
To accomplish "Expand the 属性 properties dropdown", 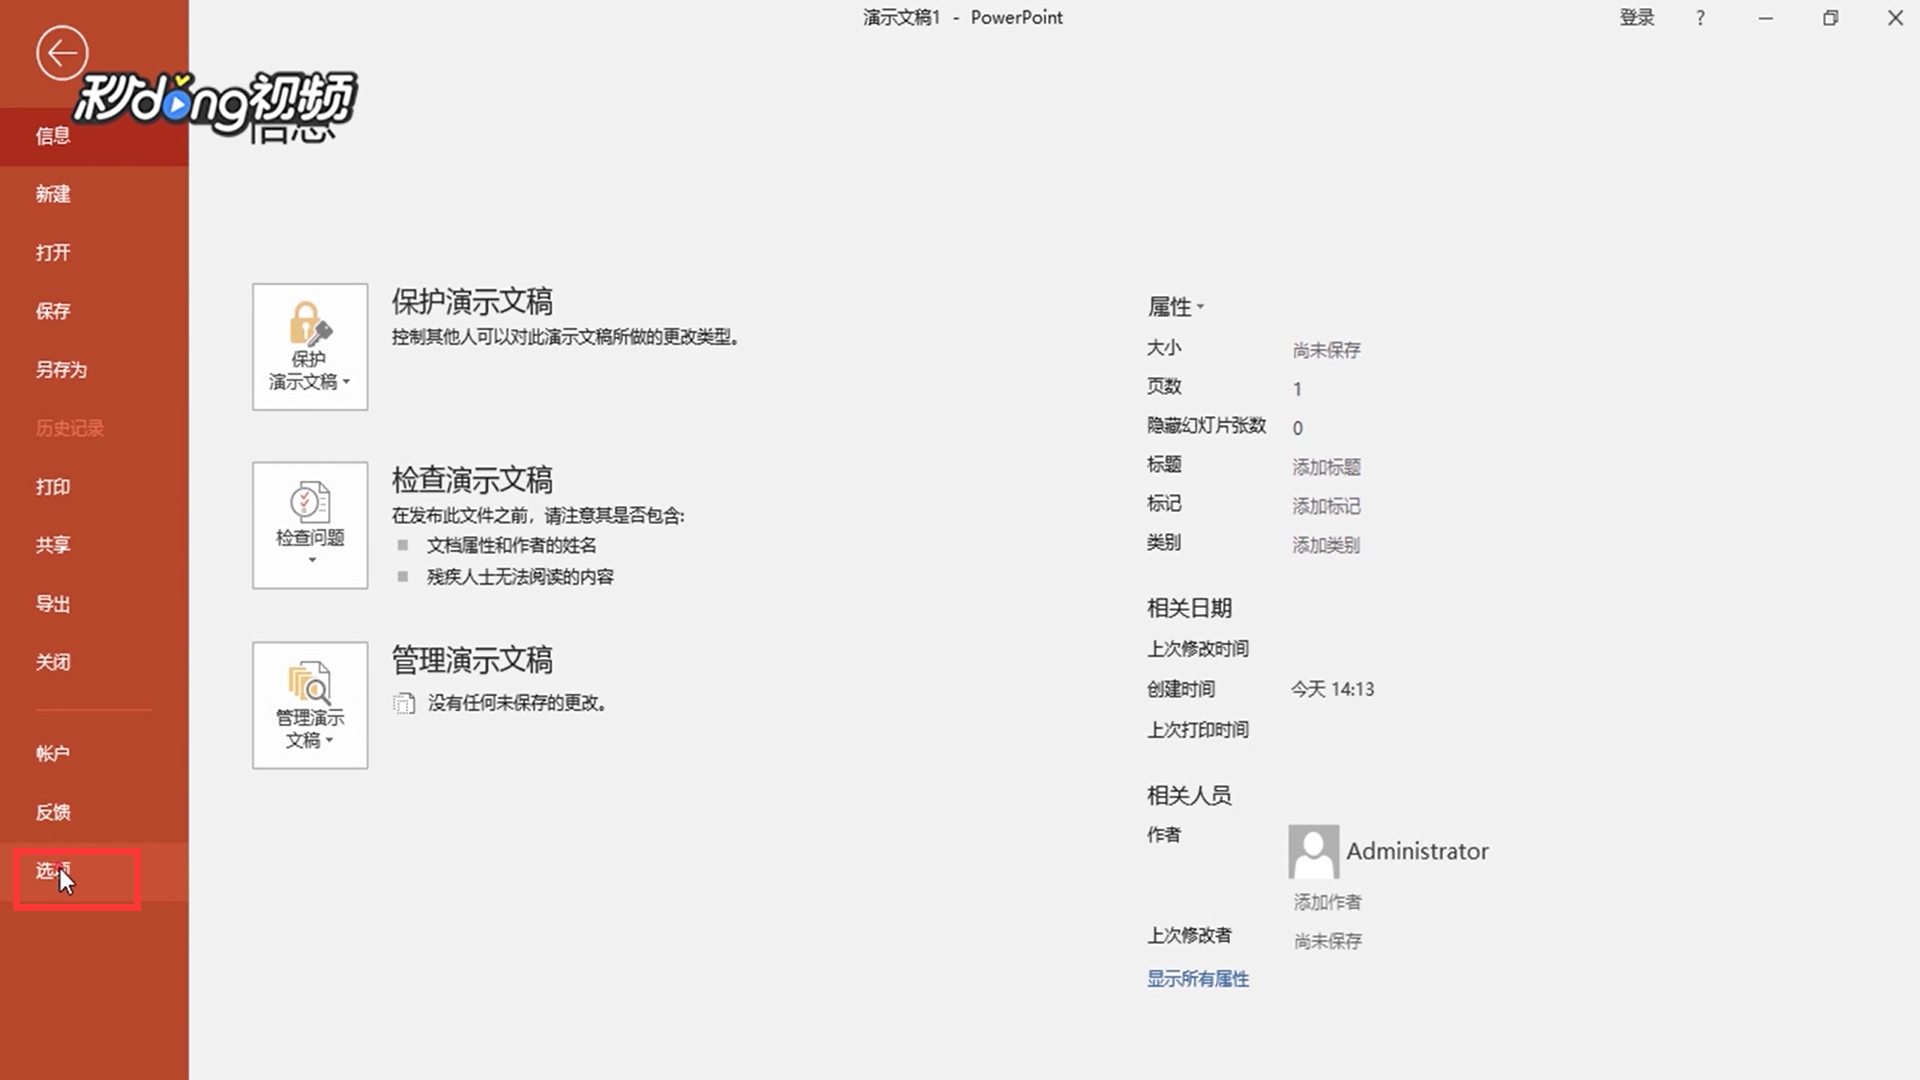I will 1176,307.
